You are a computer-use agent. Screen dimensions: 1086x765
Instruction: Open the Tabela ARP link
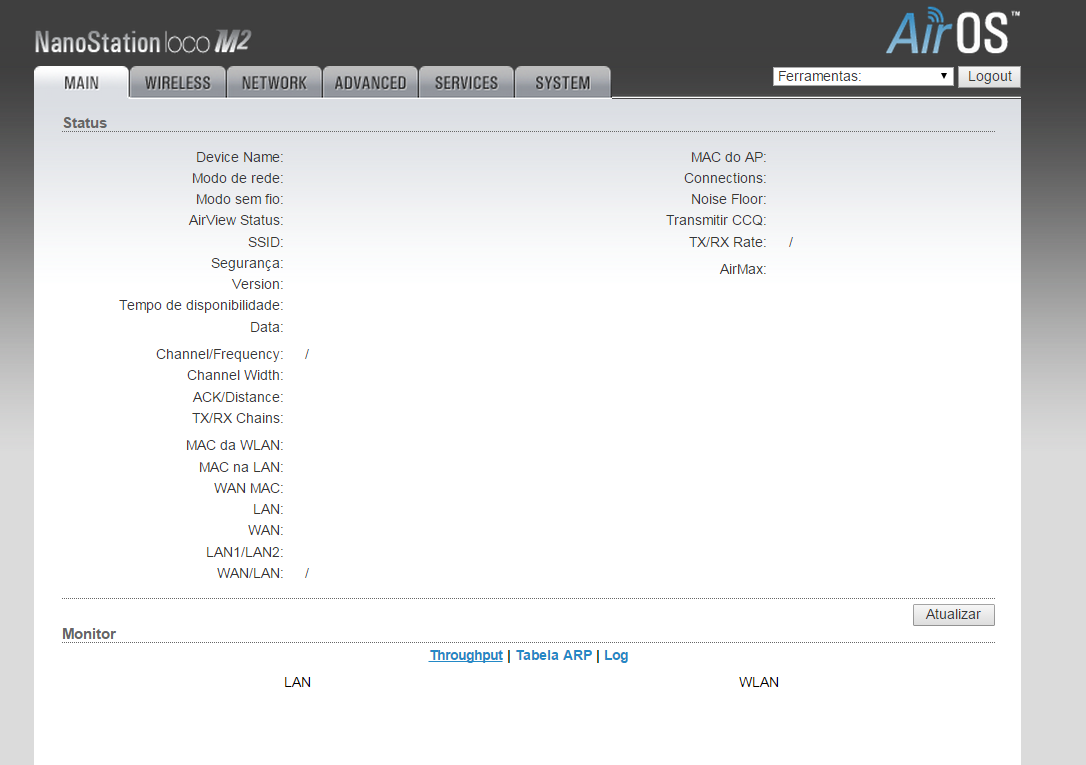553,655
